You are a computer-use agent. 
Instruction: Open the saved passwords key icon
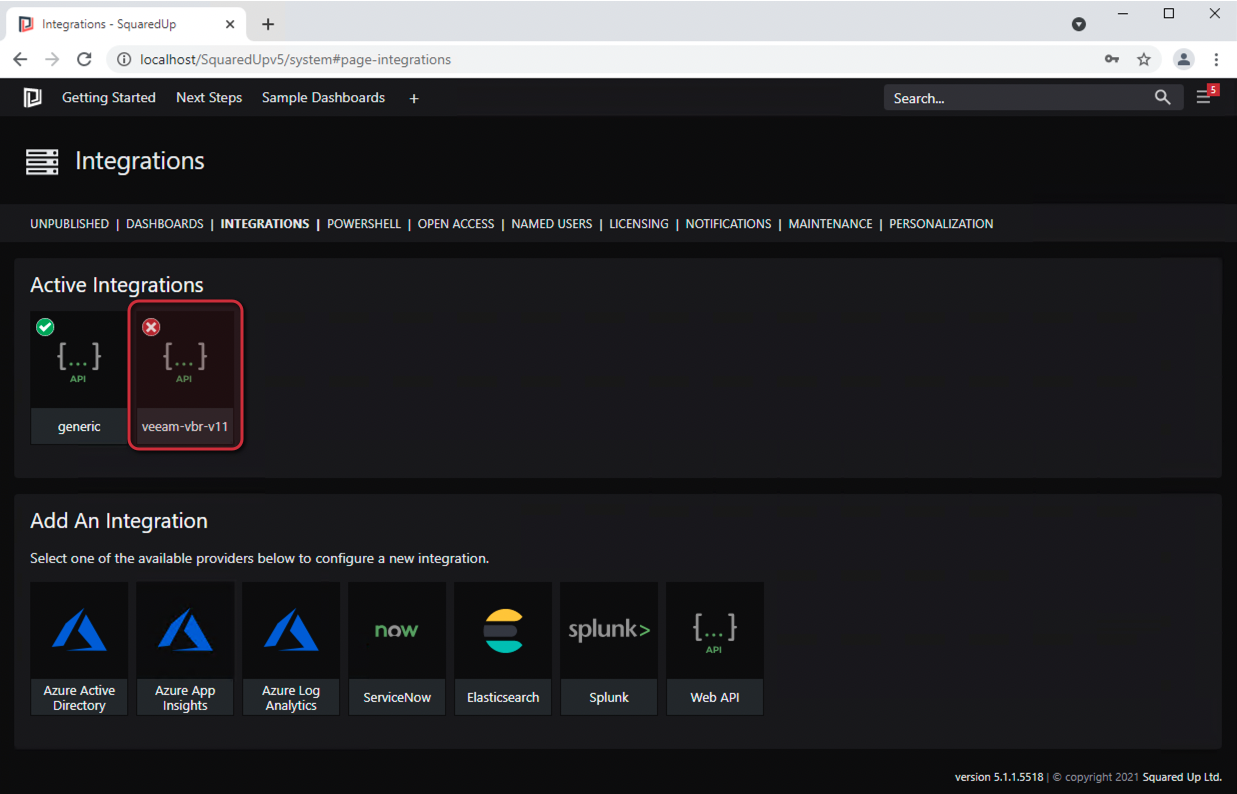pyautogui.click(x=1112, y=59)
